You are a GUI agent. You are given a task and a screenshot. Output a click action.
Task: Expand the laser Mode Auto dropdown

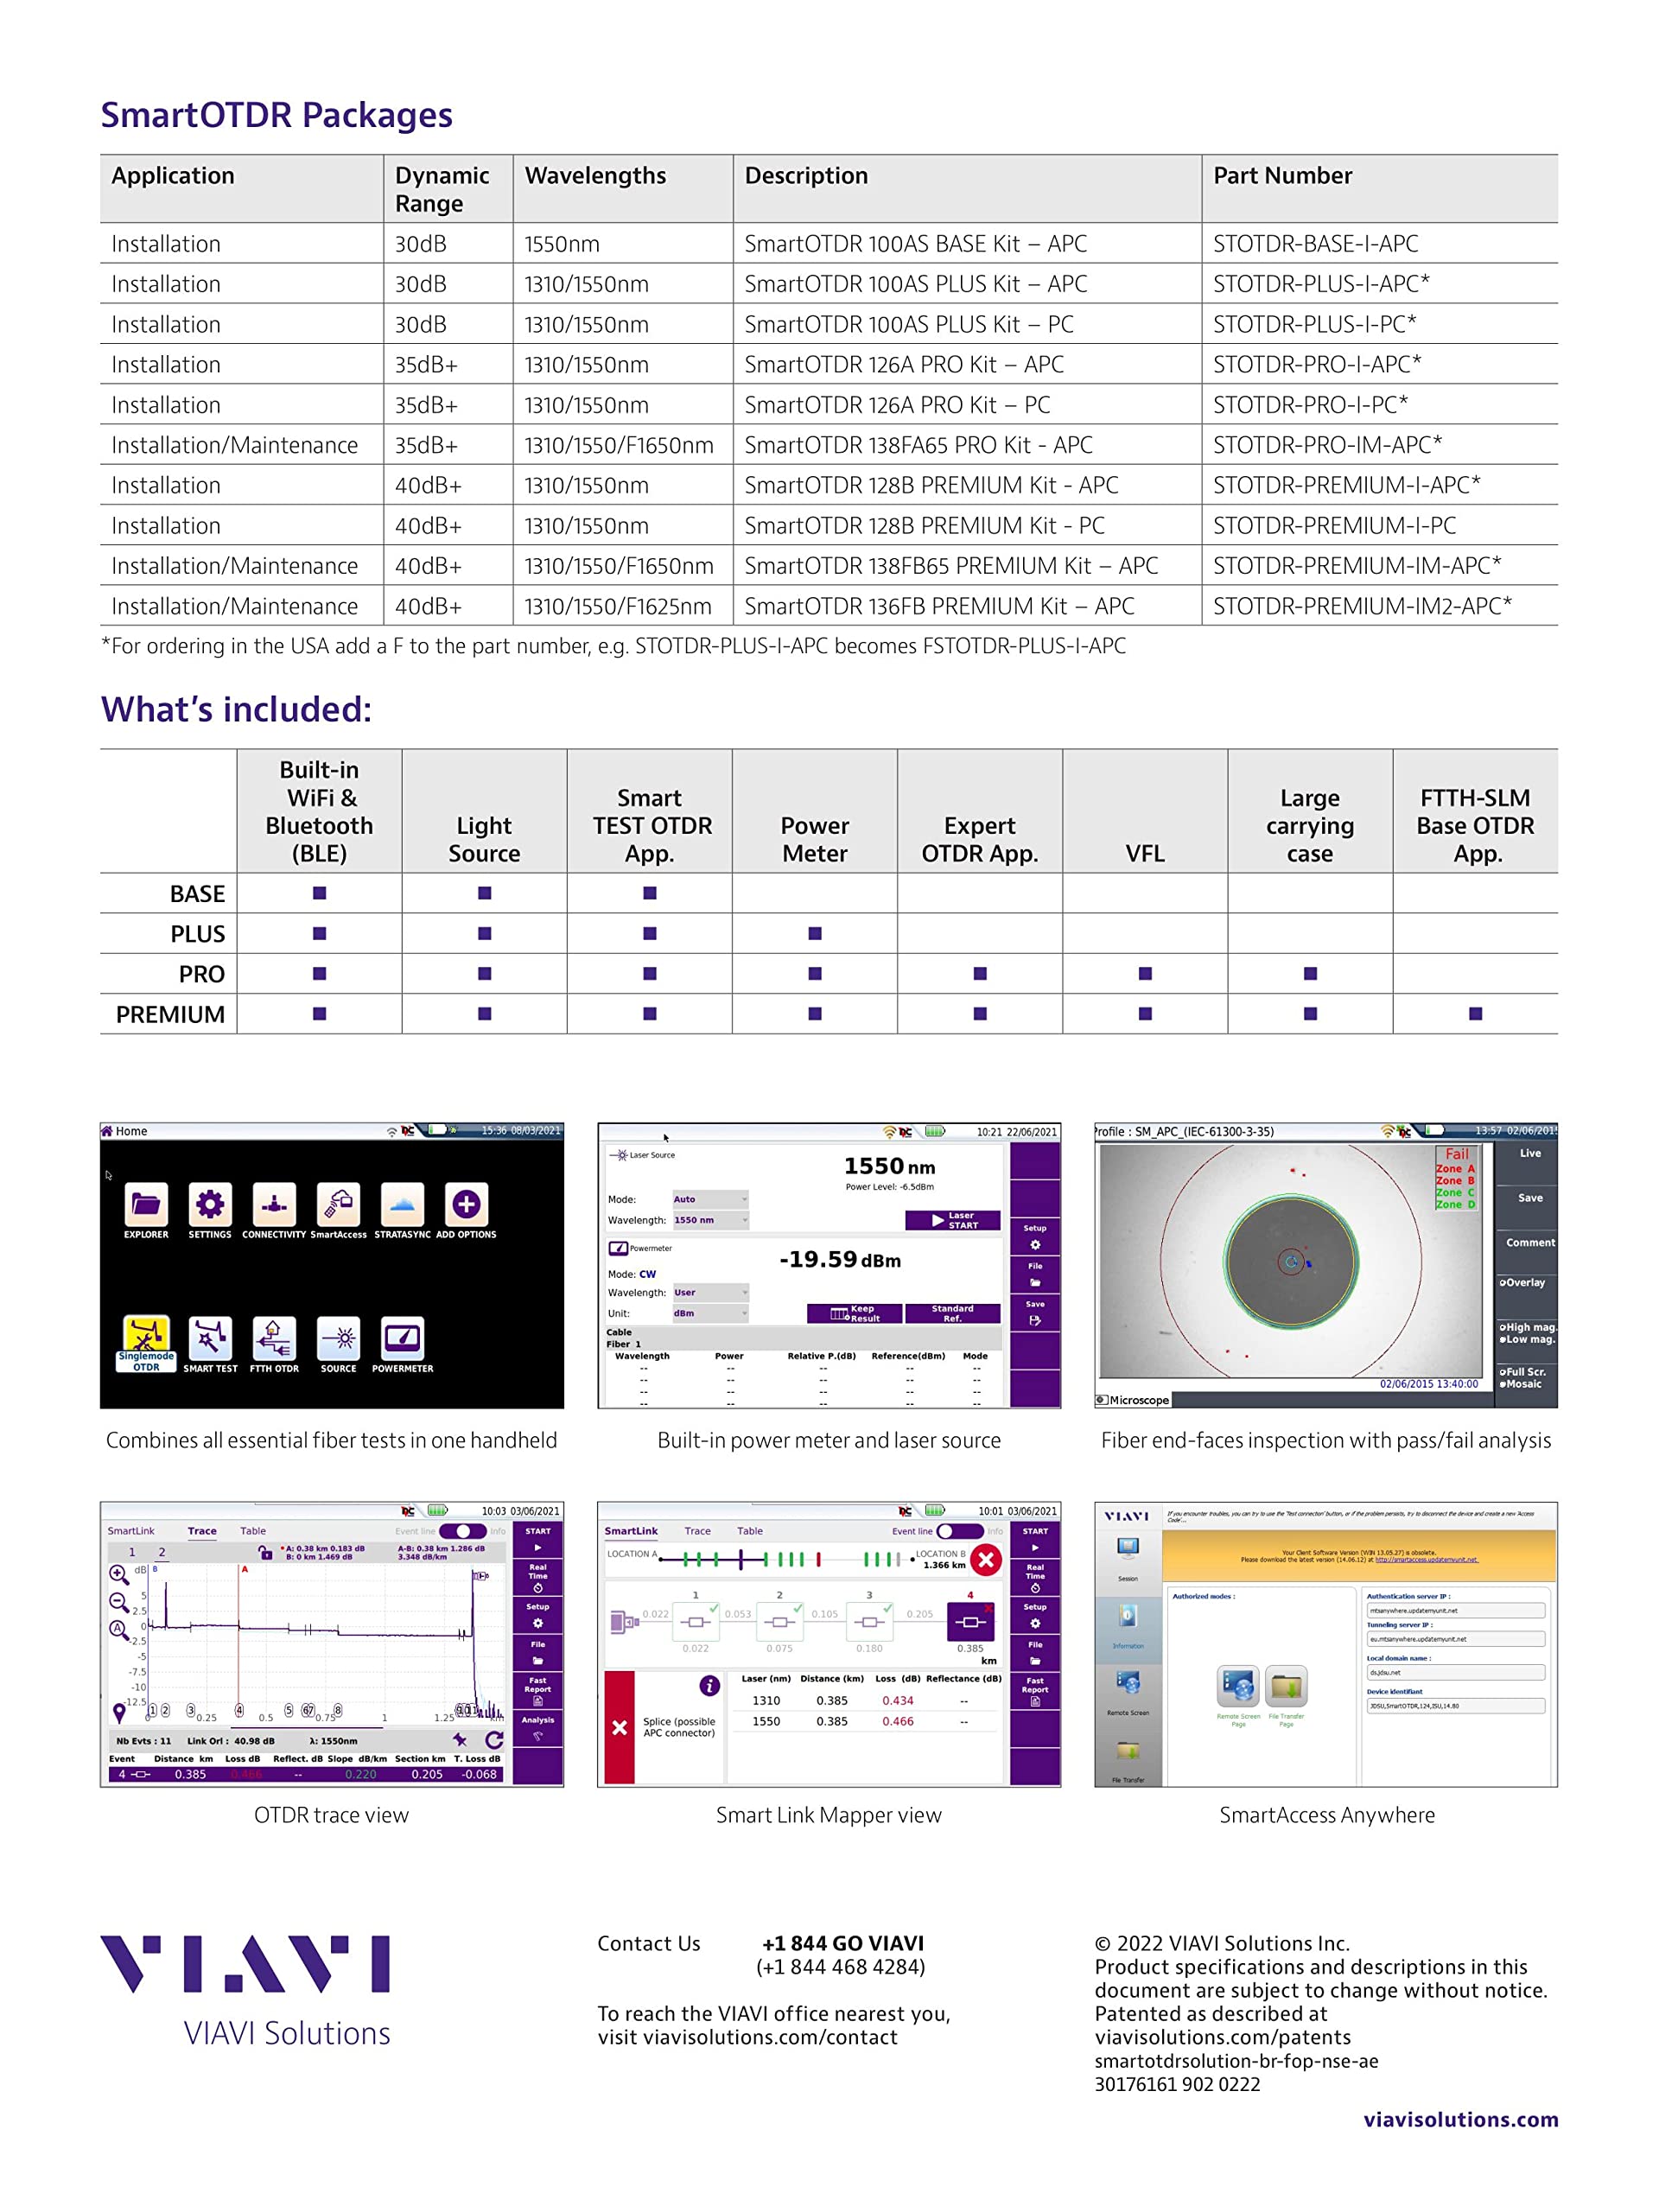click(x=709, y=1199)
